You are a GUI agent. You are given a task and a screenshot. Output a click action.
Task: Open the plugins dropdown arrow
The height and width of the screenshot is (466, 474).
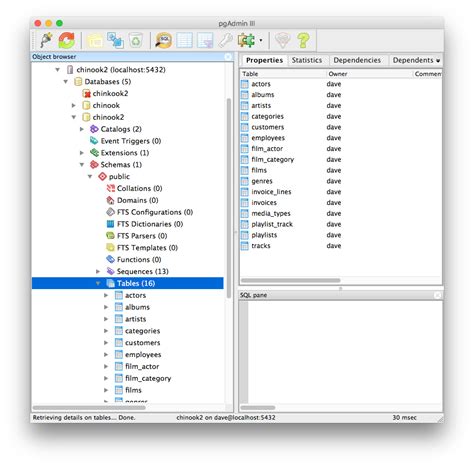(x=261, y=41)
